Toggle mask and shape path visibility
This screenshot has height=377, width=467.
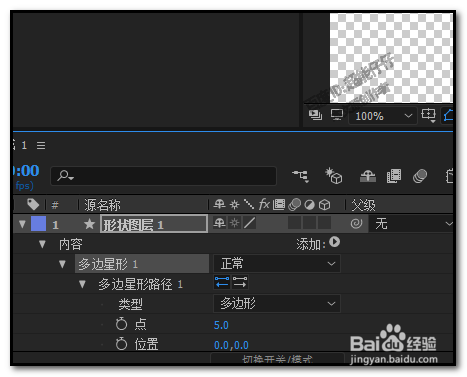pyautogui.click(x=448, y=115)
